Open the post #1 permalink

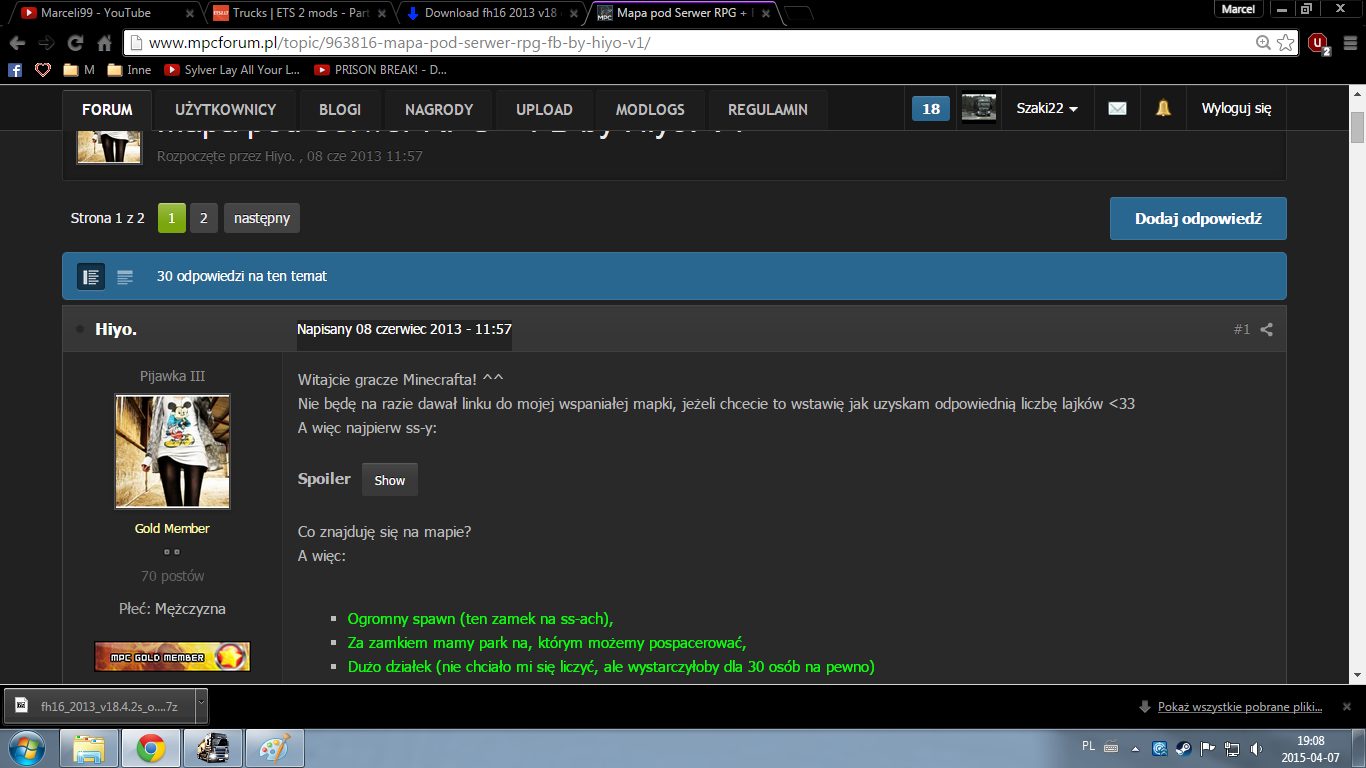point(1241,329)
